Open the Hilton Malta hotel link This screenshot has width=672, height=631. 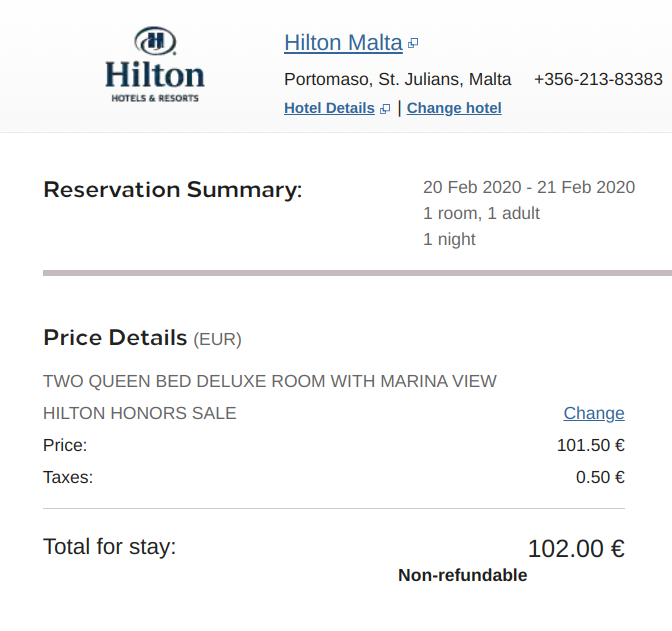click(x=343, y=43)
